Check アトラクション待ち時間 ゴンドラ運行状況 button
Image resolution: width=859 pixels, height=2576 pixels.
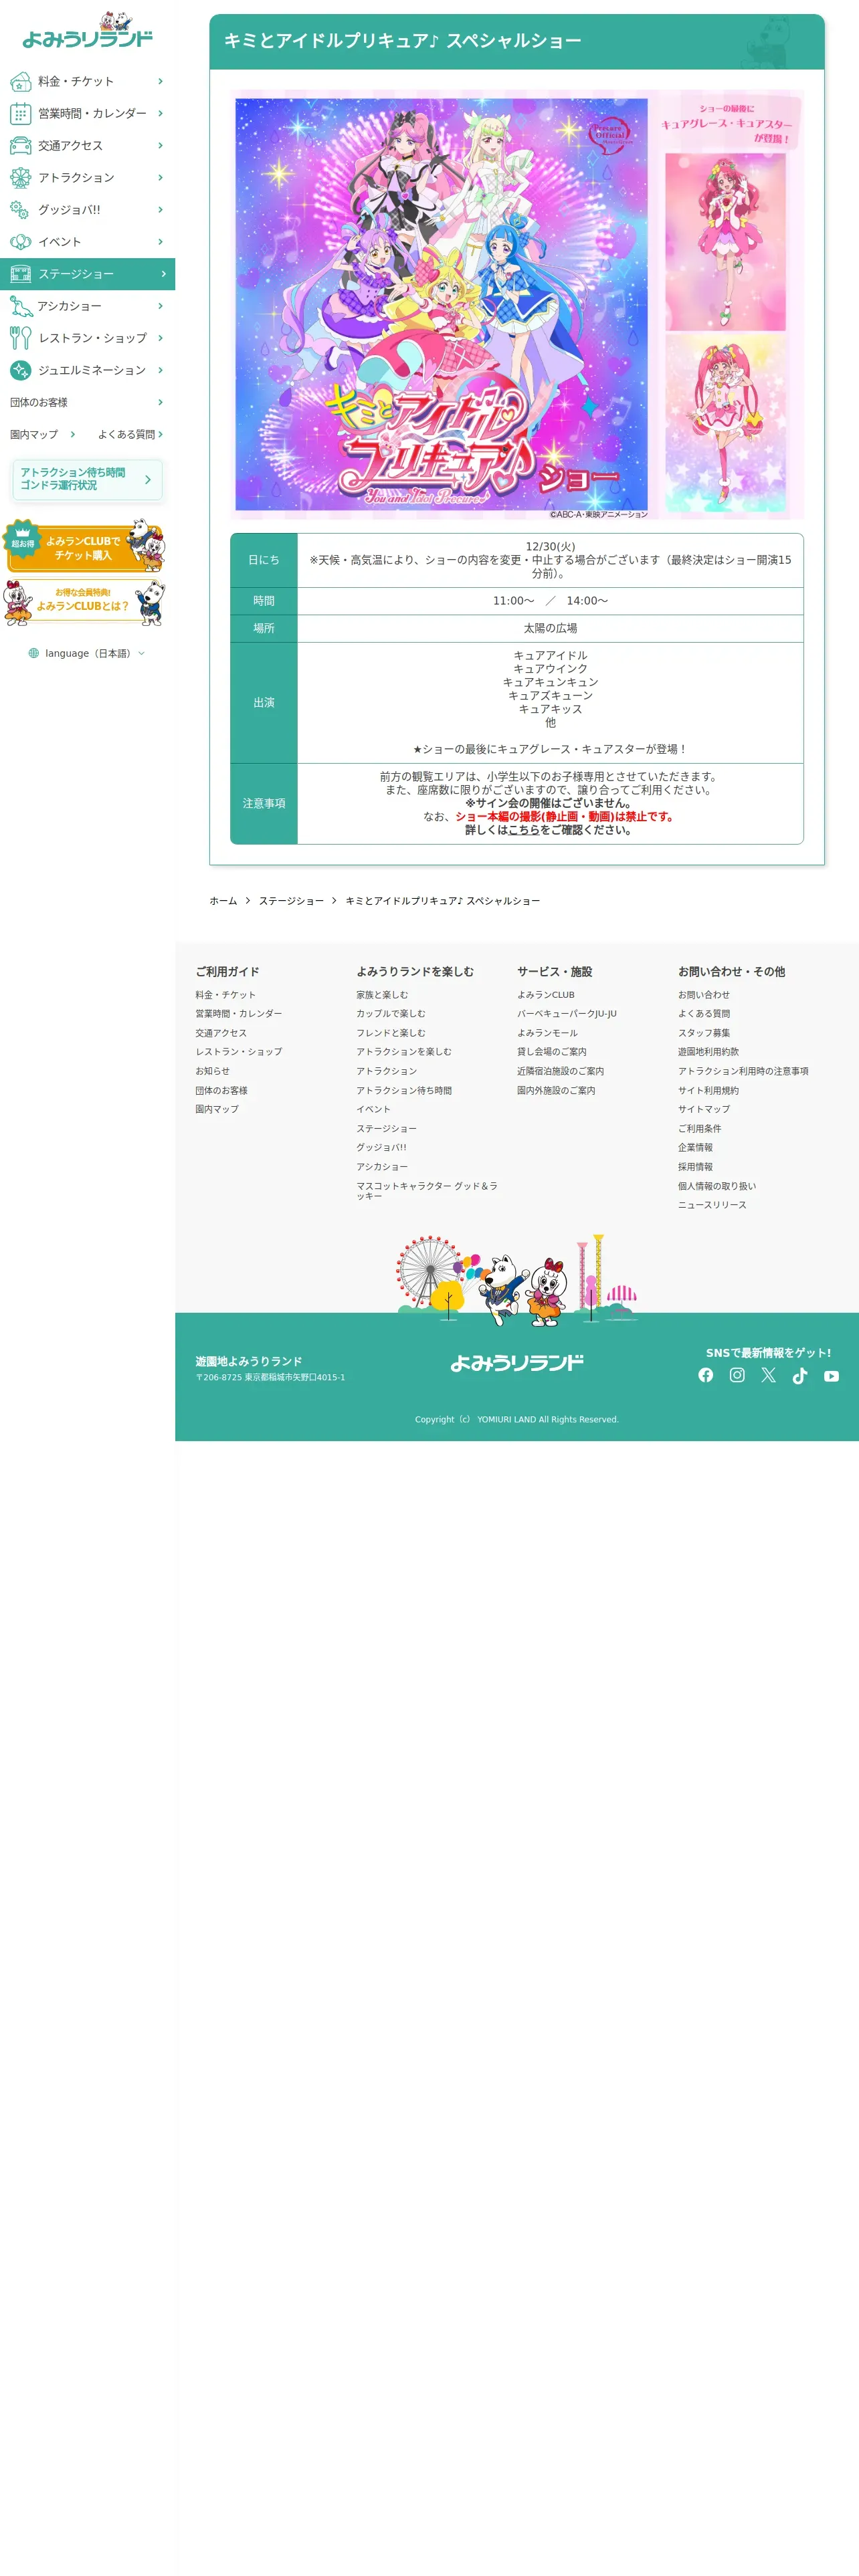pyautogui.click(x=87, y=480)
